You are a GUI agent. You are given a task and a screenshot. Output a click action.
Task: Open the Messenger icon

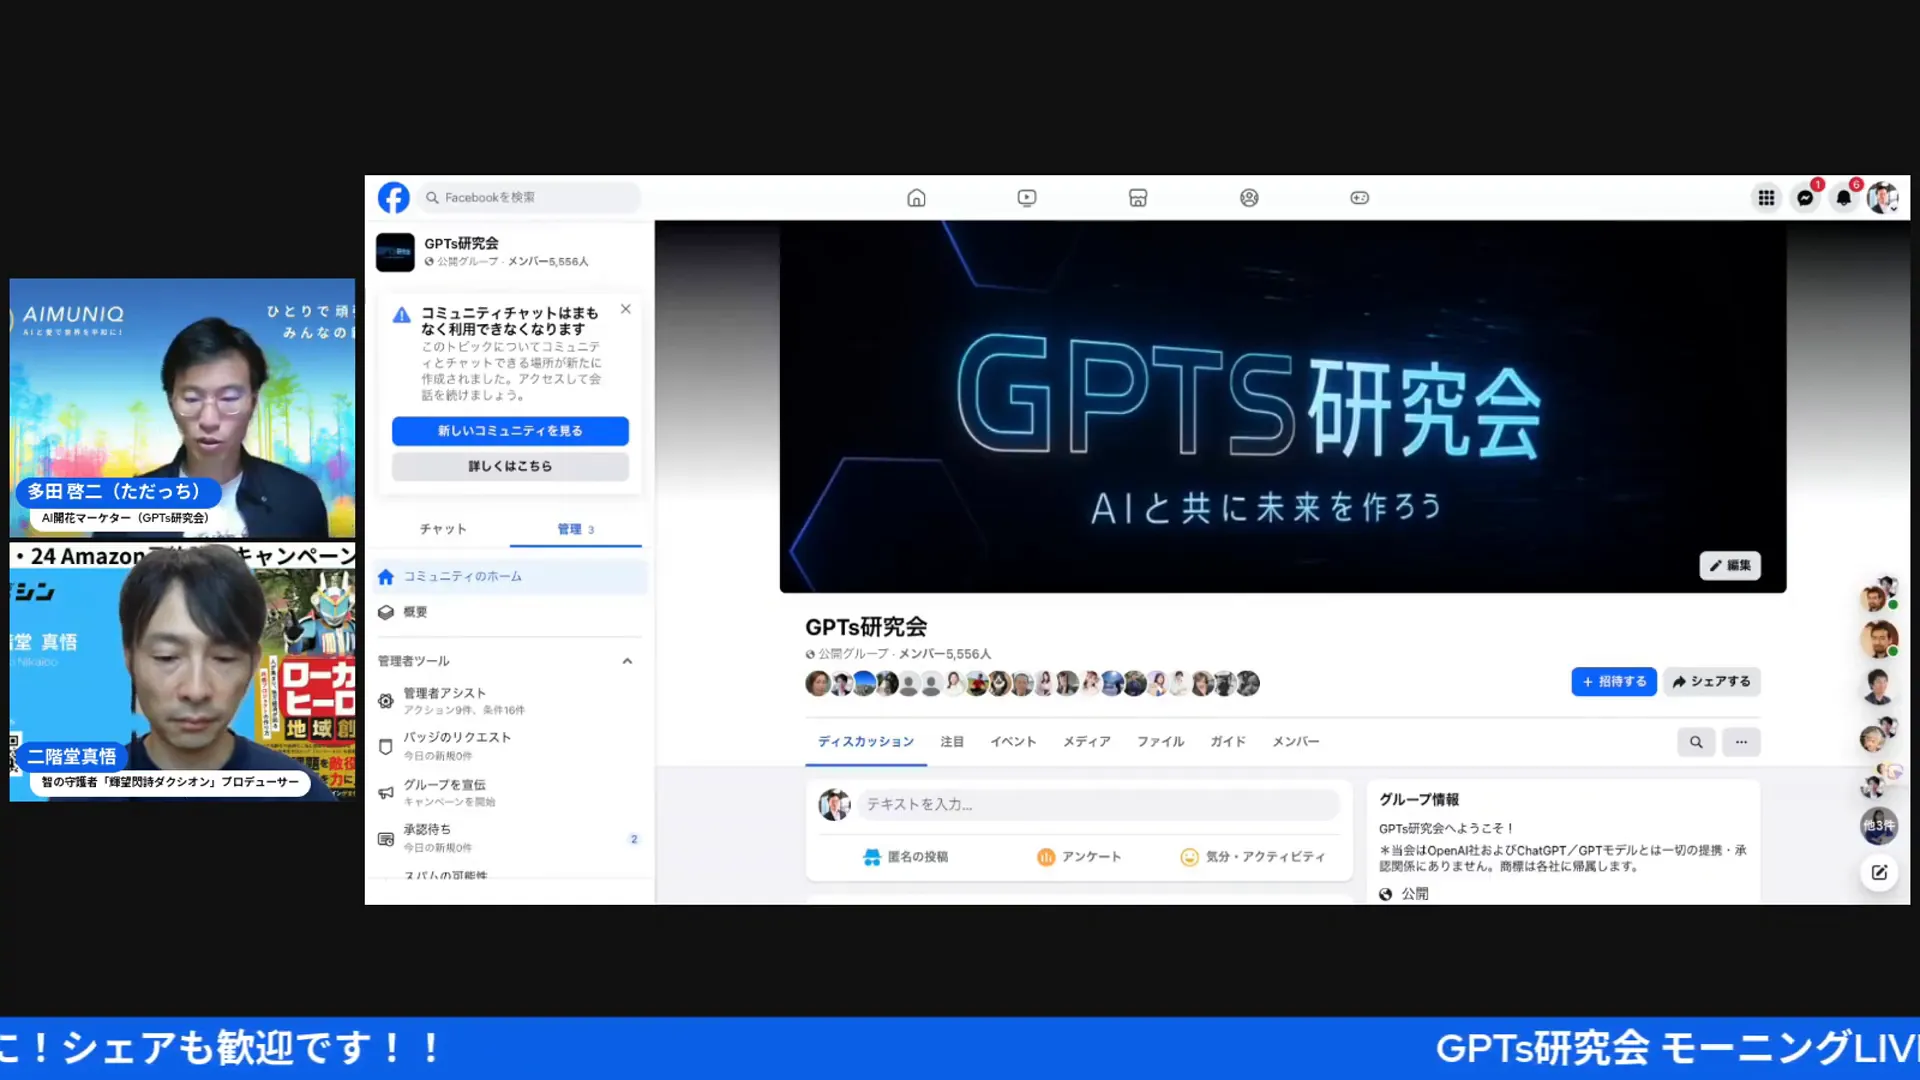[x=1805, y=198]
